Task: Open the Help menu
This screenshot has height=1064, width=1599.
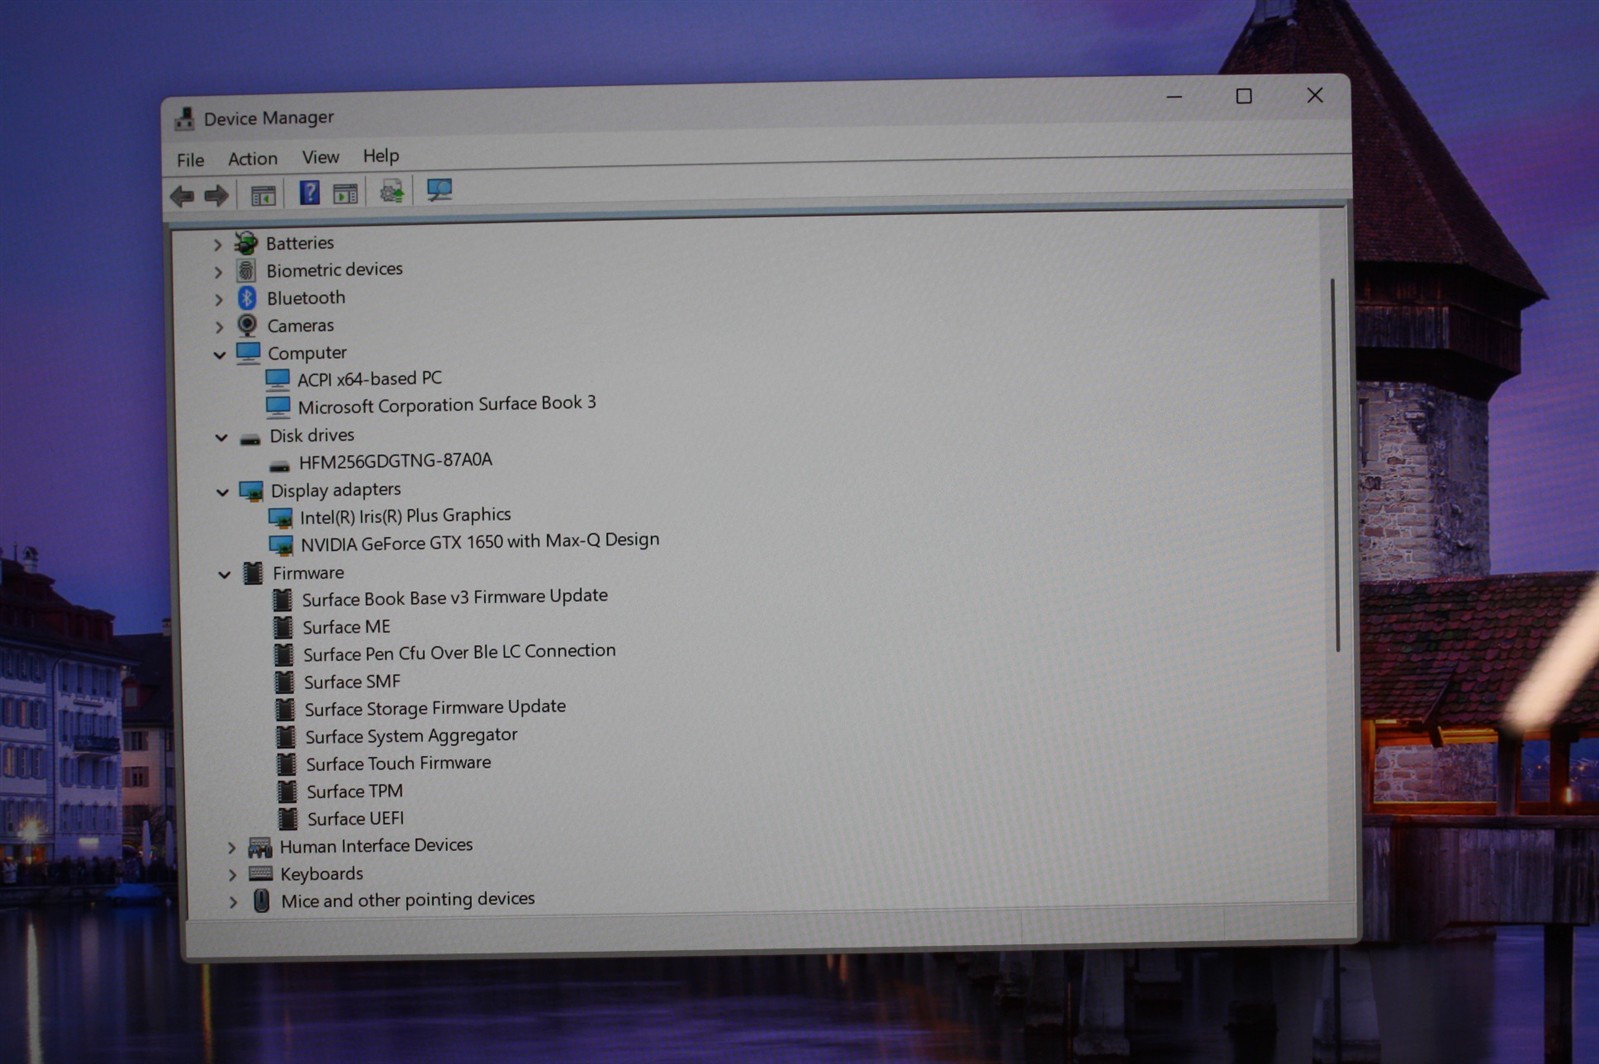Action: tap(381, 156)
